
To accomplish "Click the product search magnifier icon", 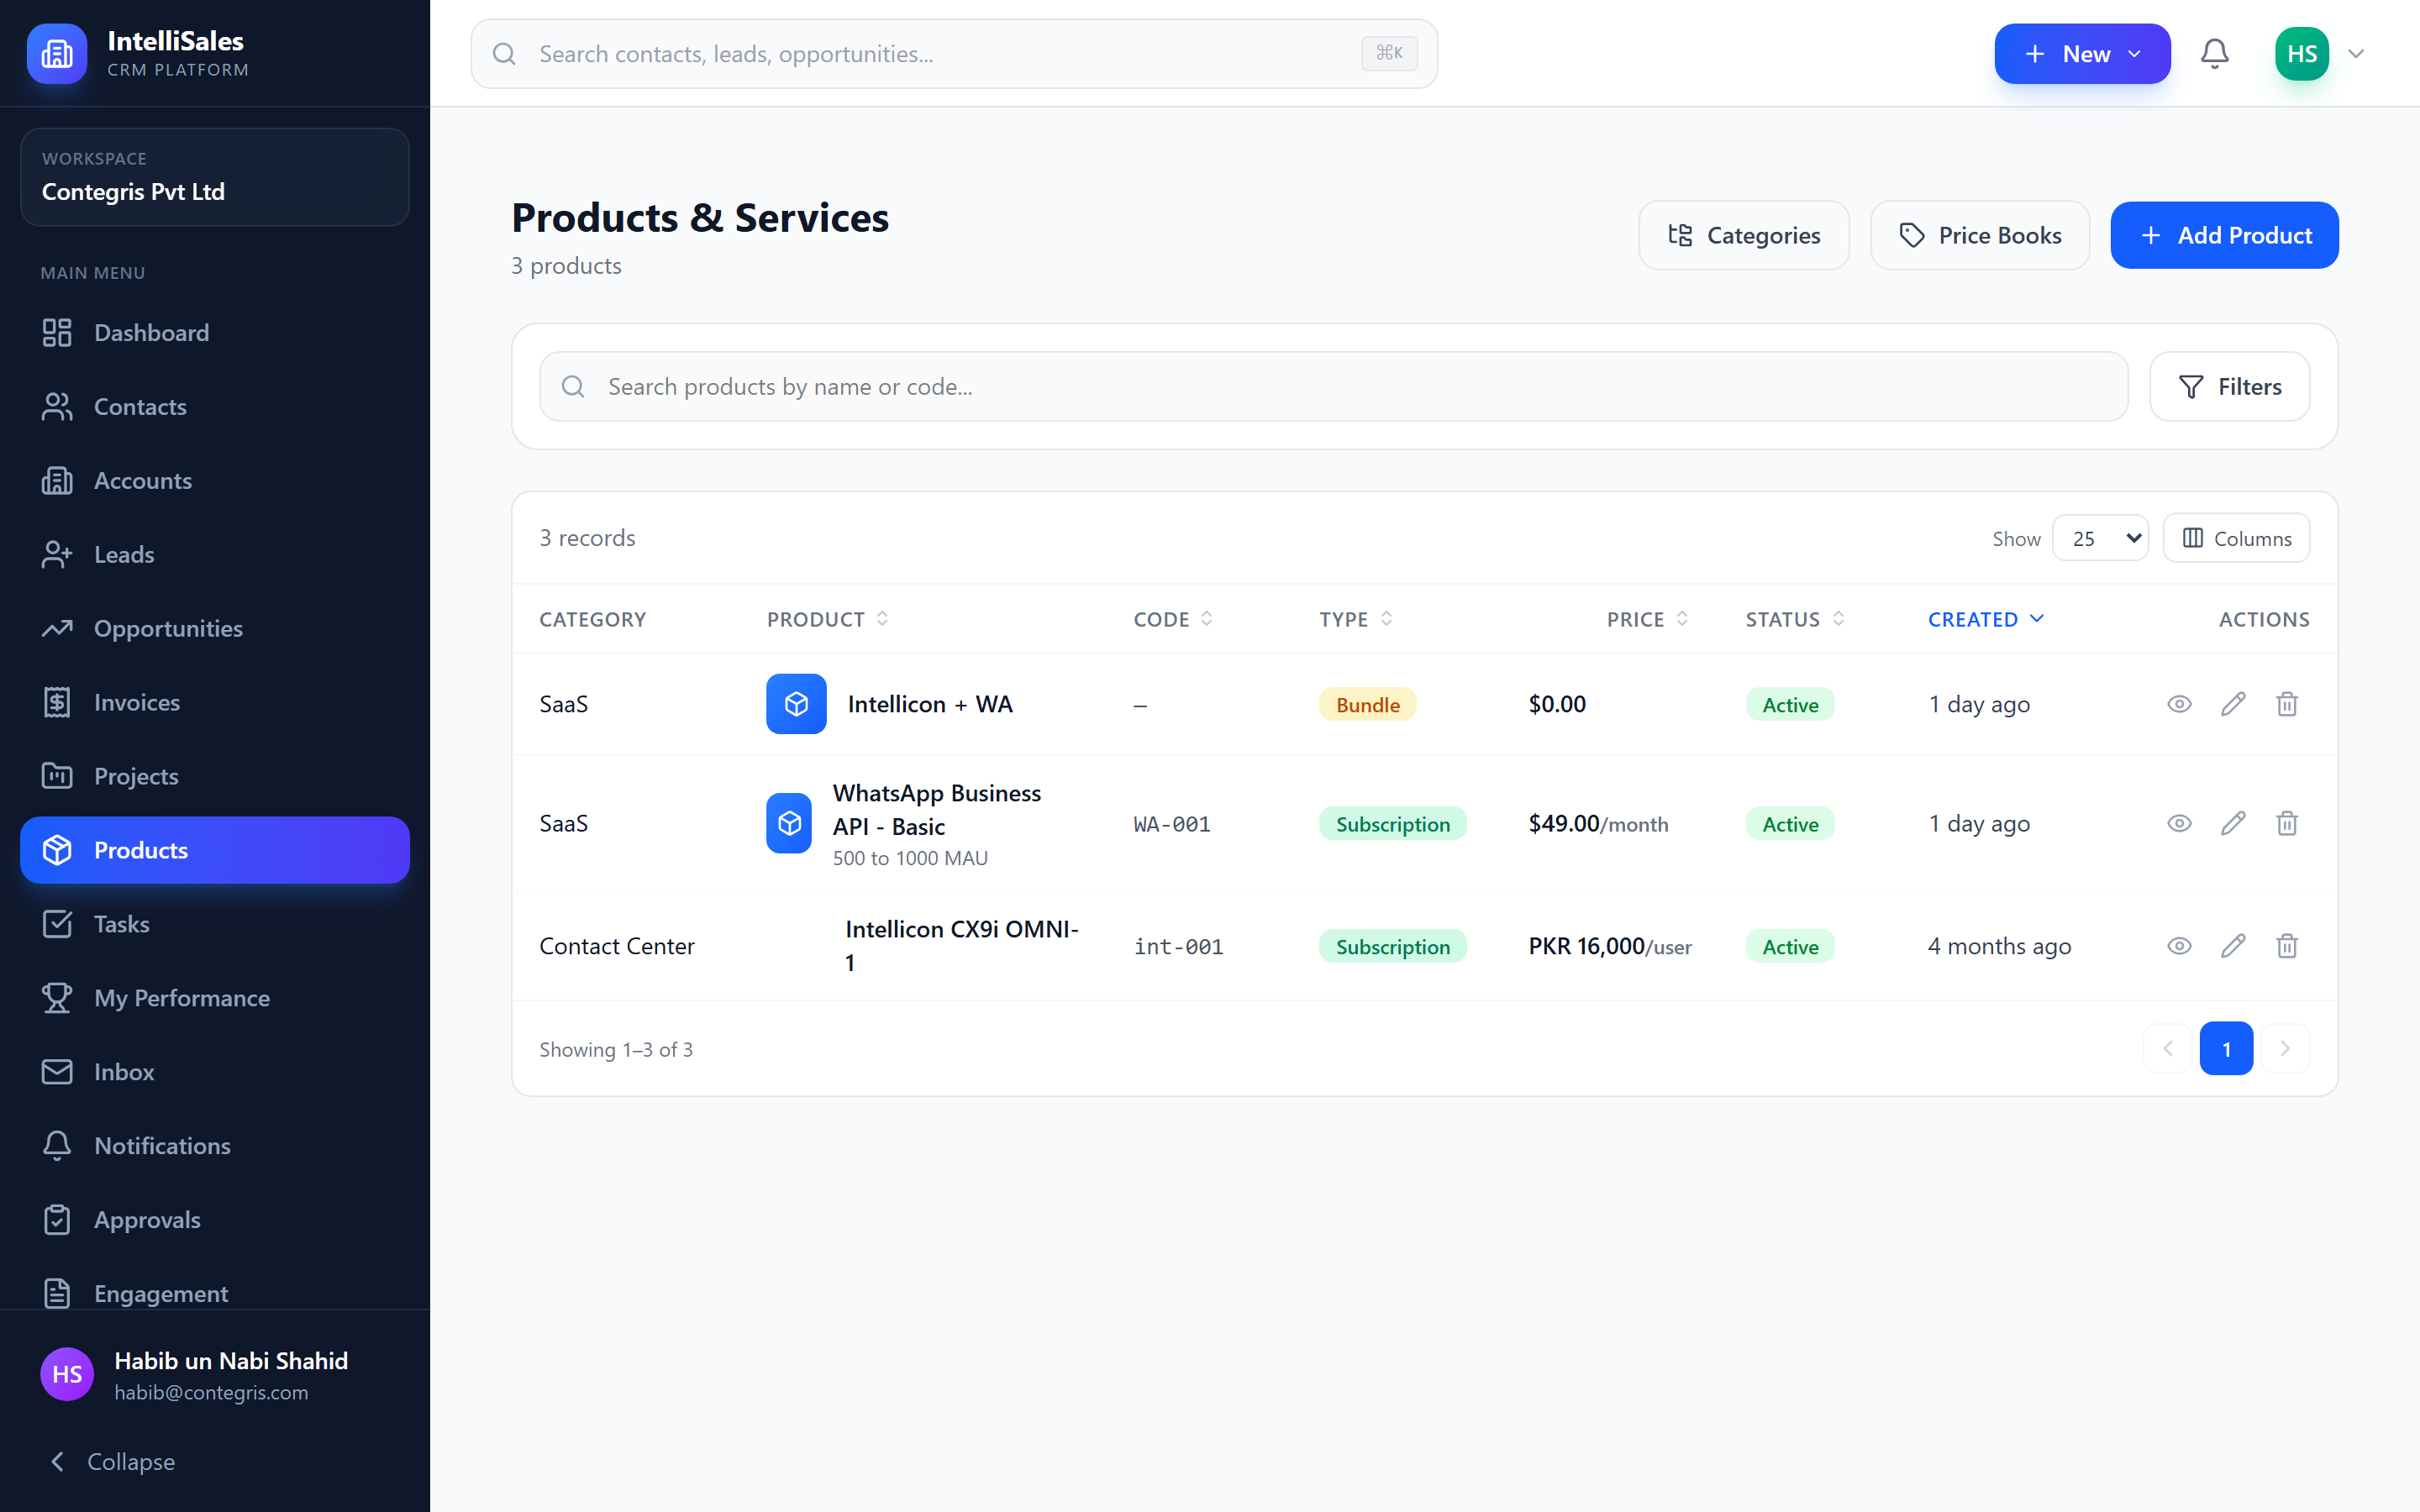I will click(x=573, y=387).
